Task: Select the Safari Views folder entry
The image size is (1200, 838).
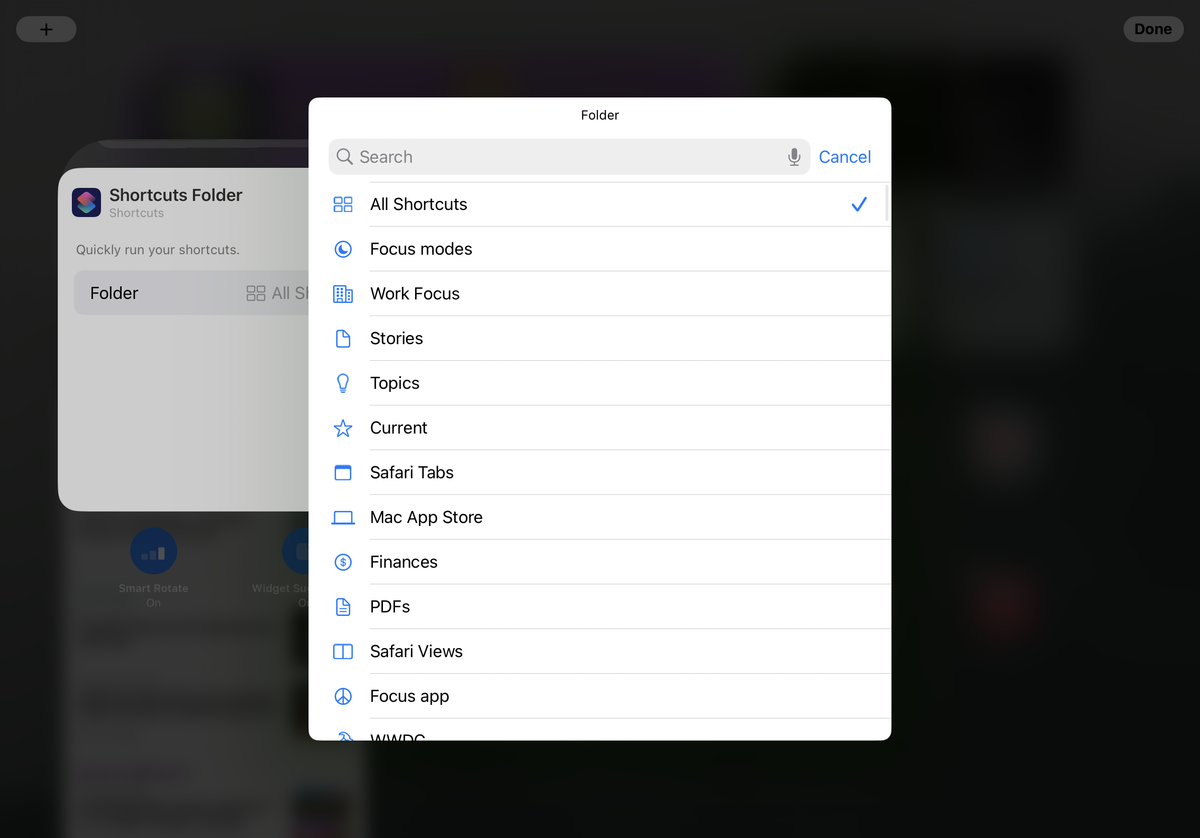Action: 416,651
